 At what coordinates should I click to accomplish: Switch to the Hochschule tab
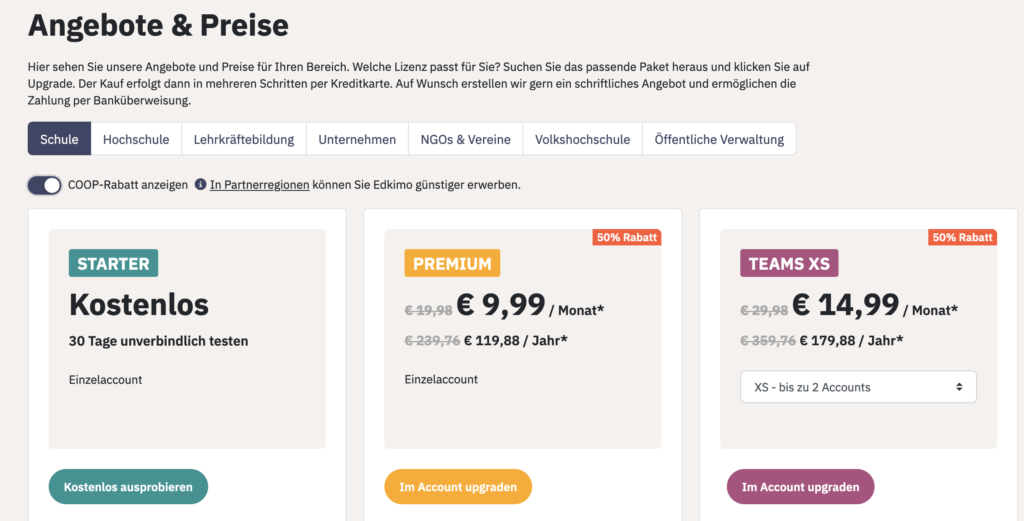tap(136, 139)
